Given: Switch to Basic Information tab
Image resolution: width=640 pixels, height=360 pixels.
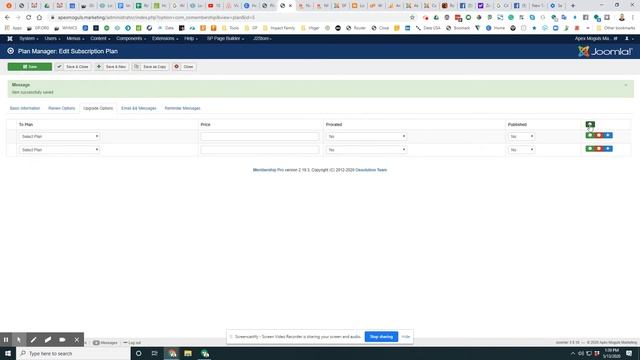Looking at the screenshot, I should (25, 108).
